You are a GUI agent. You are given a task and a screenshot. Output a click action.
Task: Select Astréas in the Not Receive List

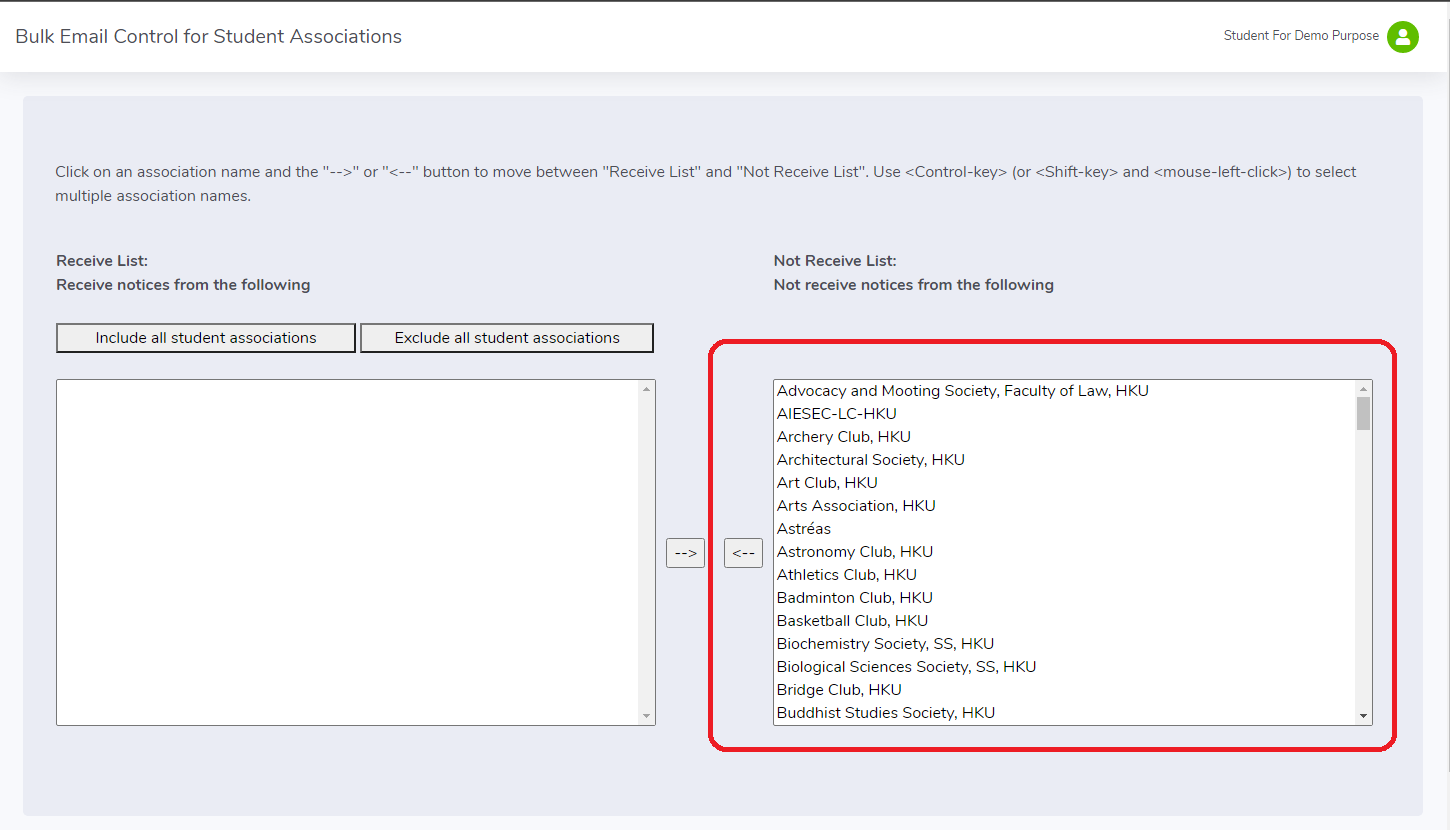(x=803, y=528)
